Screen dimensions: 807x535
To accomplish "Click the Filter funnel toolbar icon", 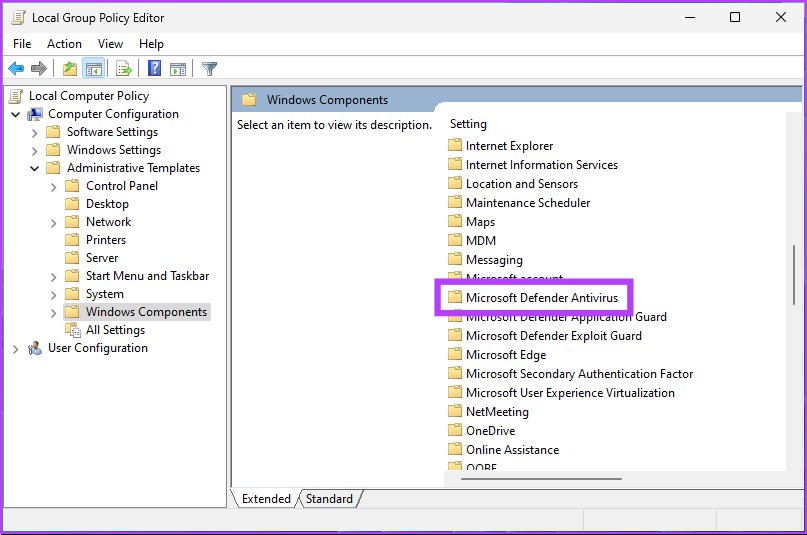I will [x=209, y=69].
